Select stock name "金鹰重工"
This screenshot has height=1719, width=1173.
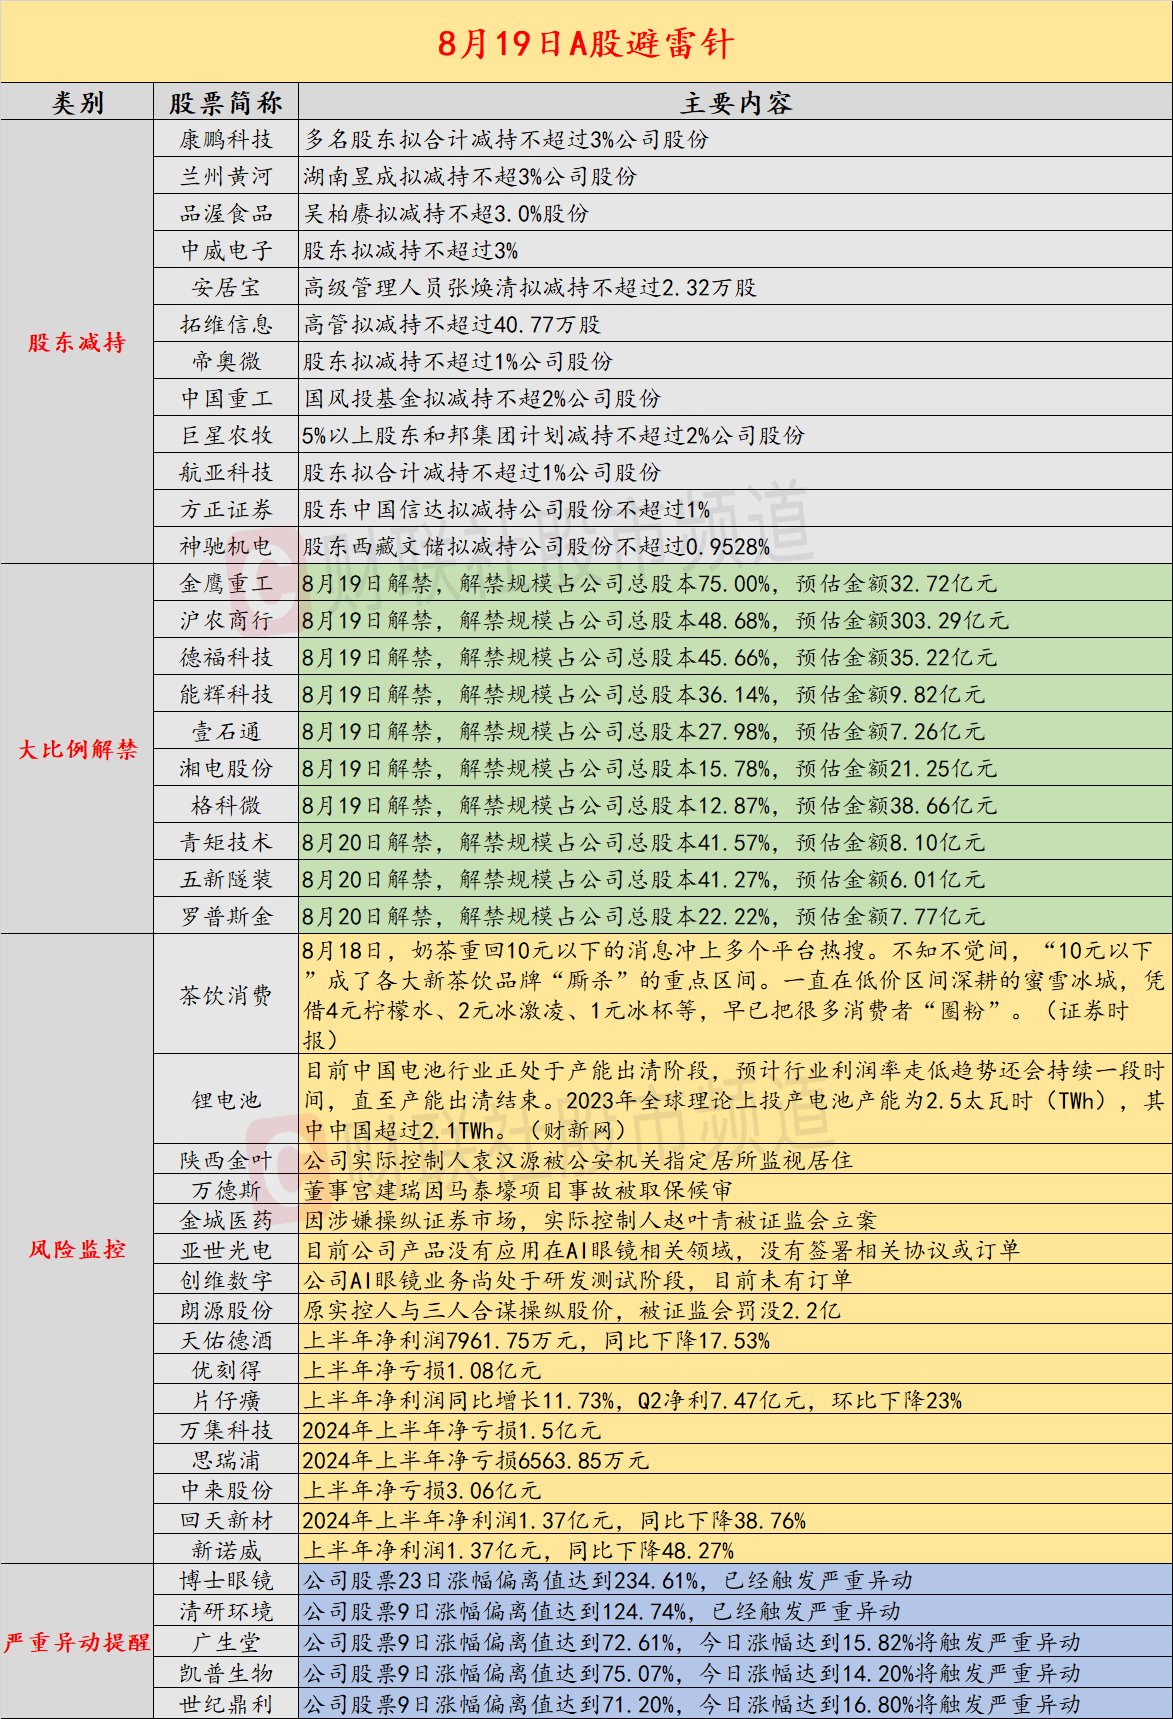click(x=226, y=583)
